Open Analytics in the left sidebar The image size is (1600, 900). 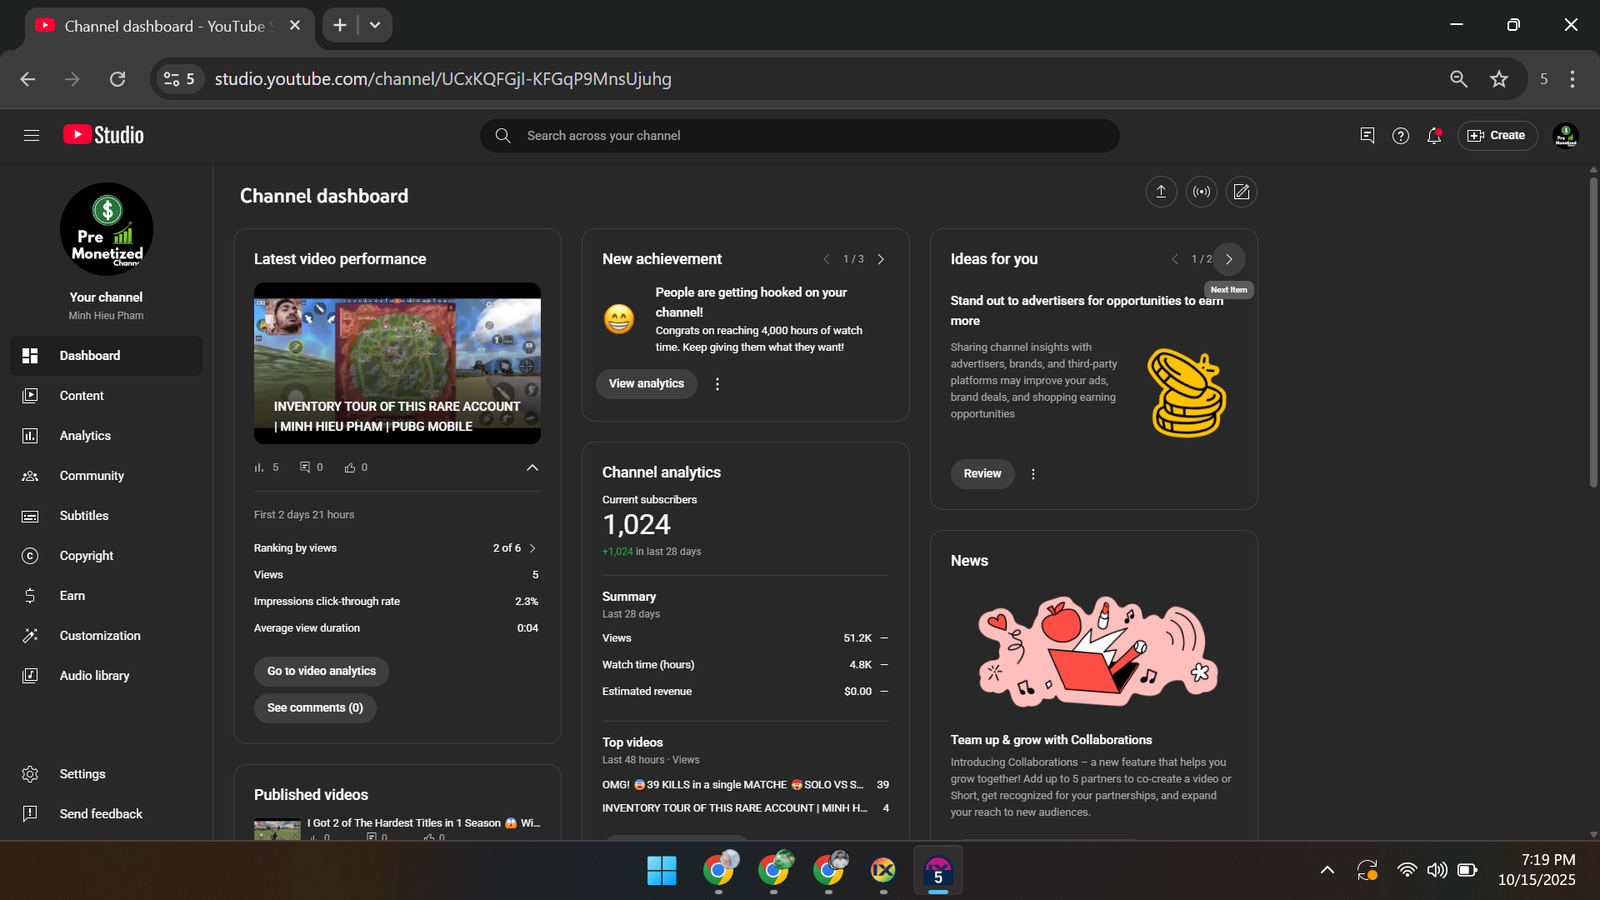coord(85,436)
